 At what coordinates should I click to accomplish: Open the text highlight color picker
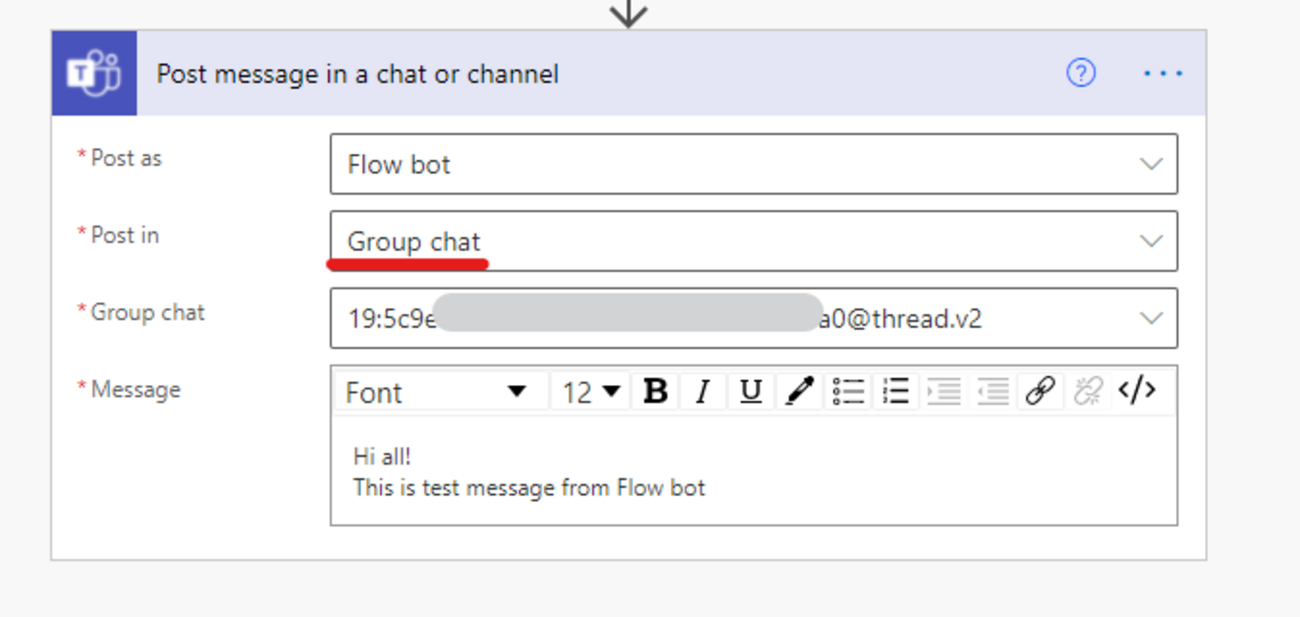pyautogui.click(x=799, y=392)
